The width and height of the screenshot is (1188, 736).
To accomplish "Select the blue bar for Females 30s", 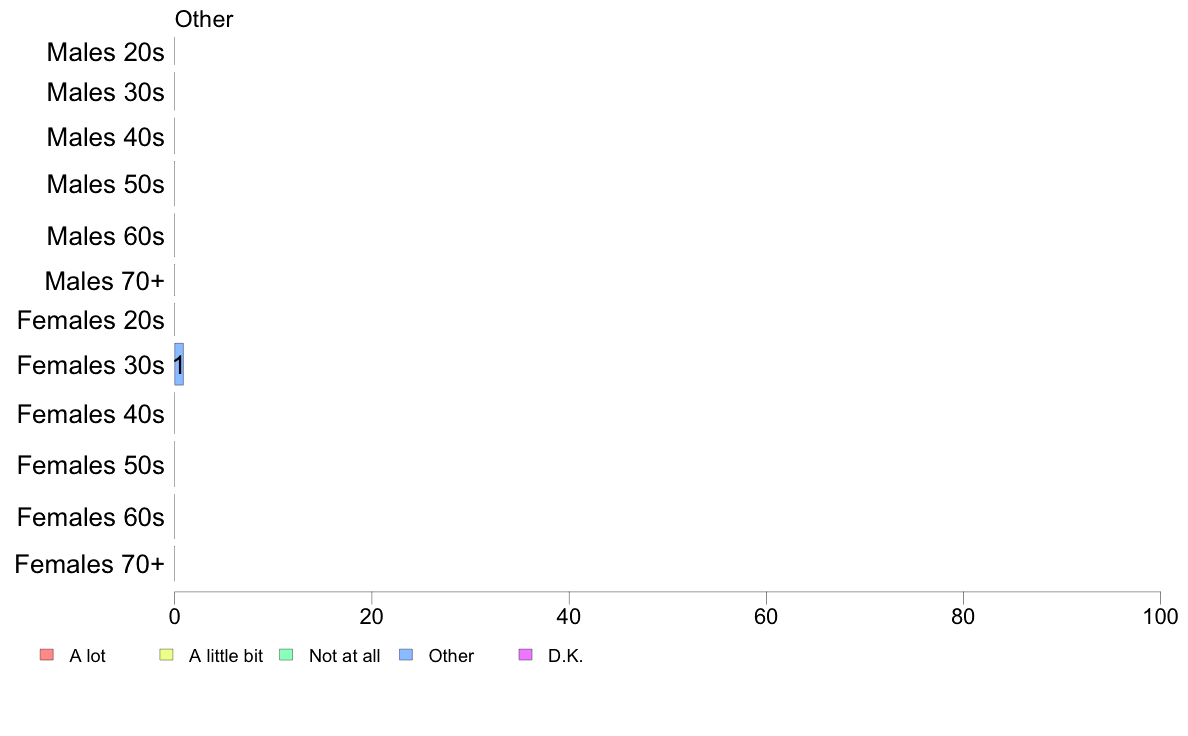I will tap(179, 365).
